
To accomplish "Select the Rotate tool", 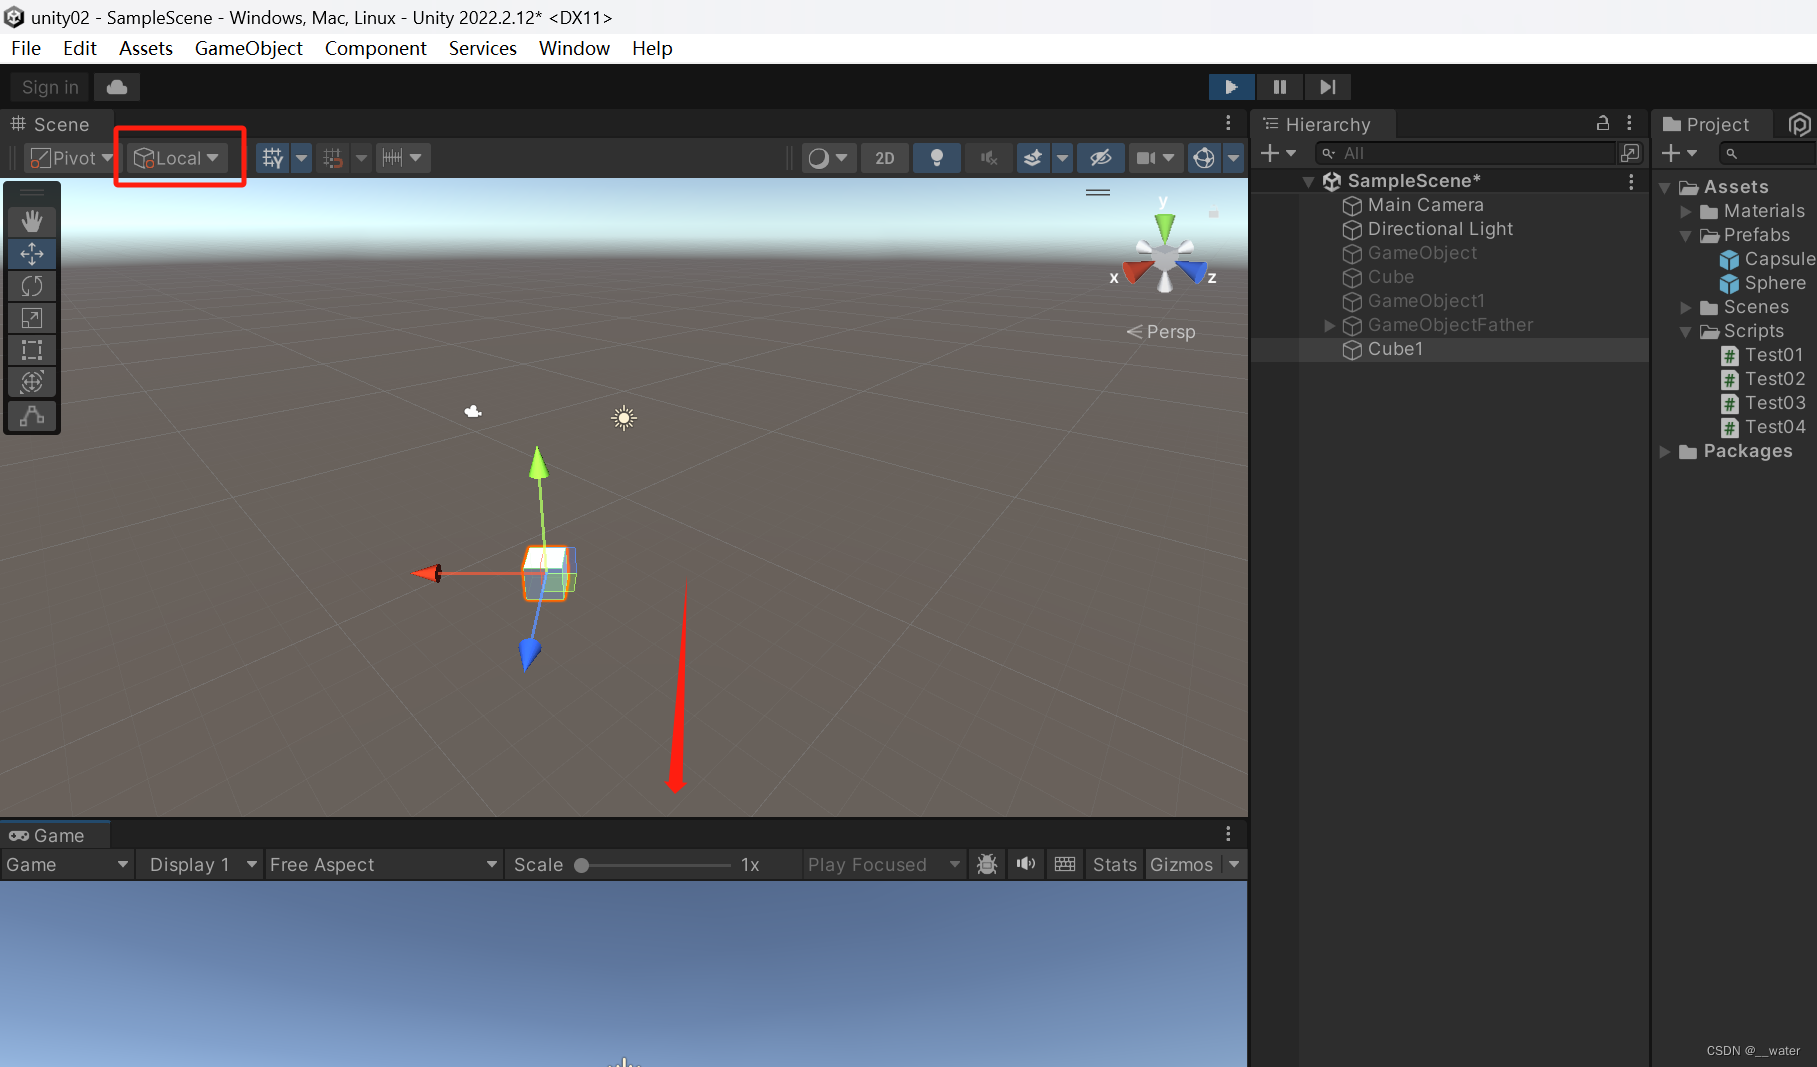I will tap(32, 286).
